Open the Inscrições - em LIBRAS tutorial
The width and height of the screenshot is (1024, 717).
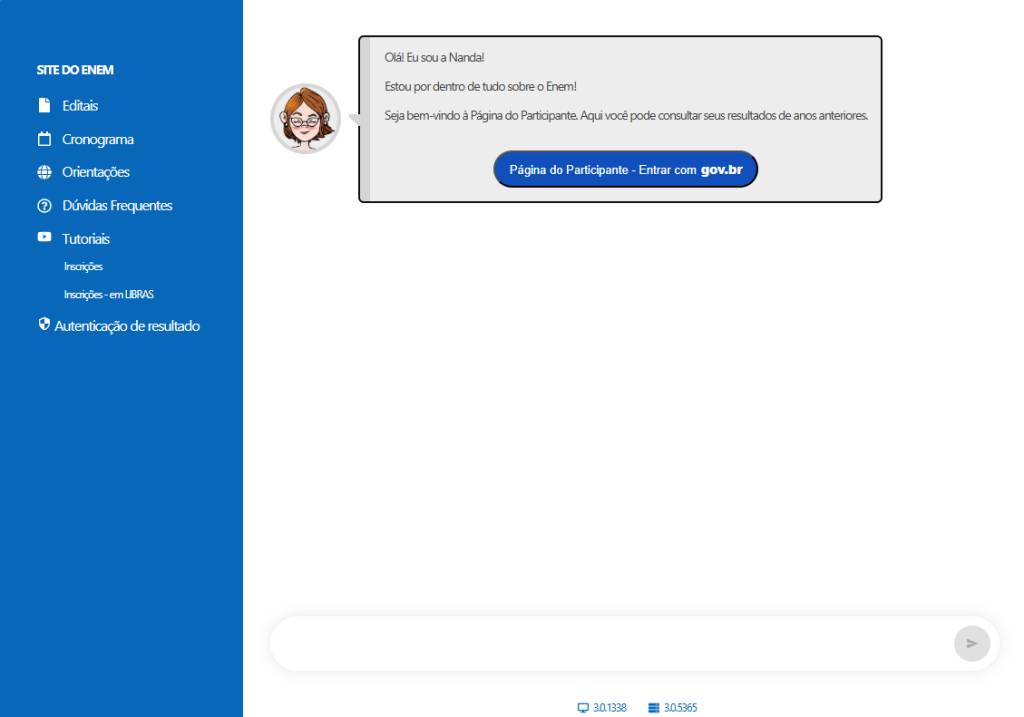coord(109,295)
